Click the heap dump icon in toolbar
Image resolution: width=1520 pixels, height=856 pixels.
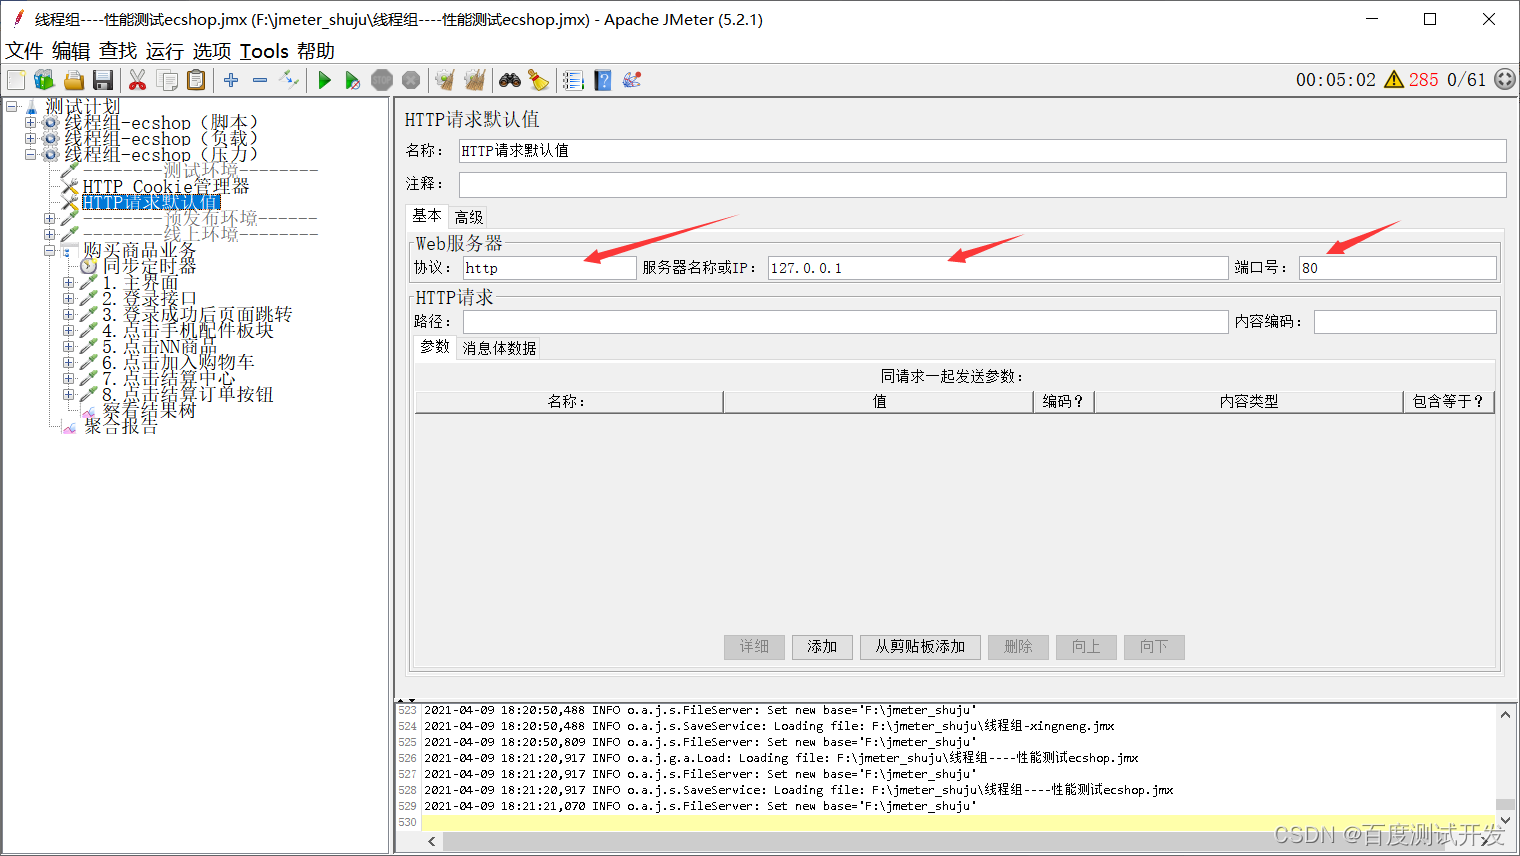(x=631, y=80)
